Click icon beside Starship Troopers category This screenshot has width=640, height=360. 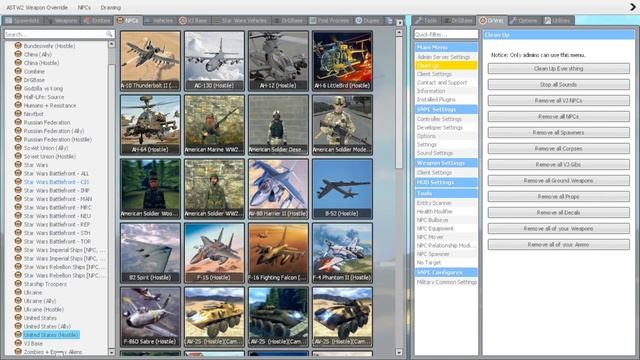[x=18, y=283]
